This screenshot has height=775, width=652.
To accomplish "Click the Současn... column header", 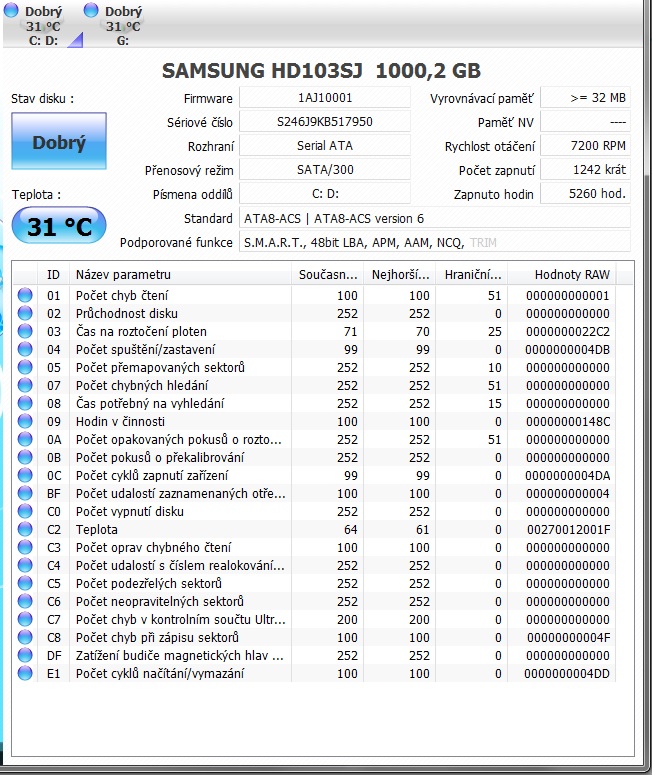I will click(x=328, y=274).
